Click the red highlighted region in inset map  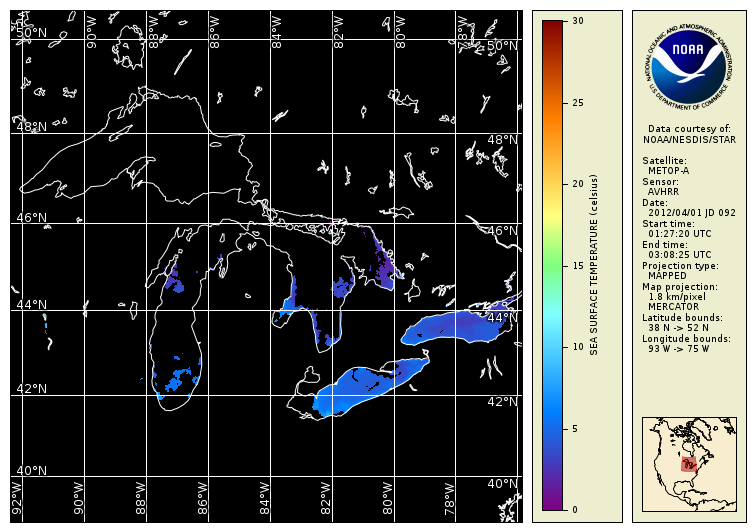[x=689, y=464]
